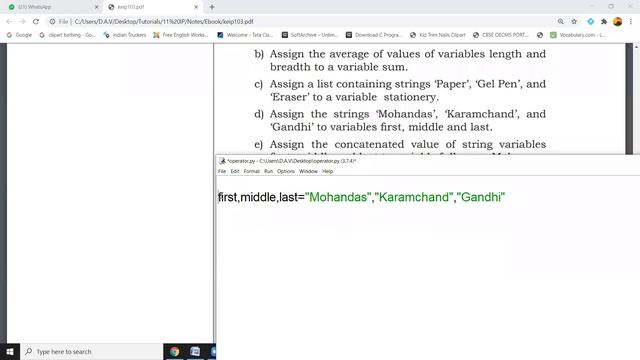This screenshot has height=360, width=640.
Task: Open the Chrome profile avatar
Action: tap(618, 22)
